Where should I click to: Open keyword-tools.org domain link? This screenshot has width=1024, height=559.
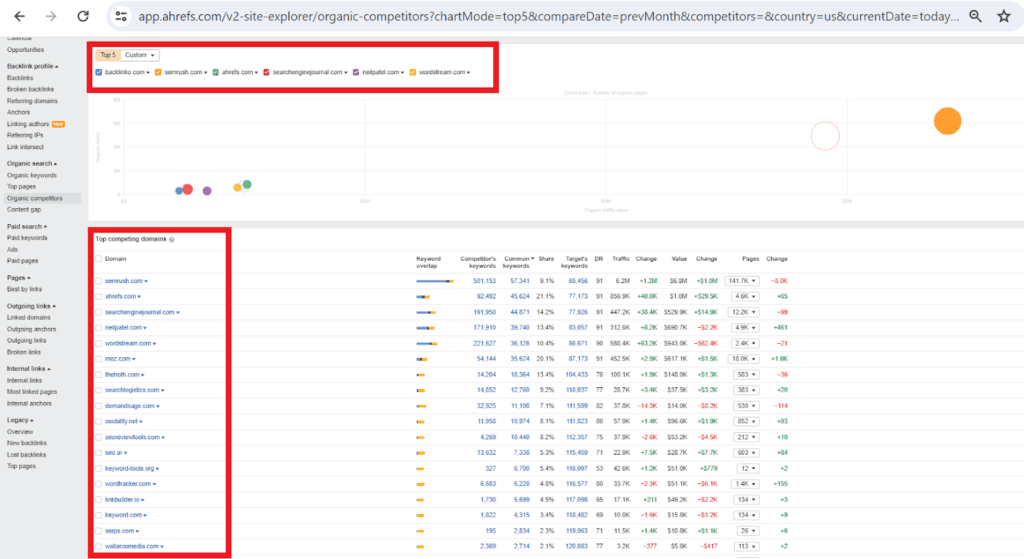coord(129,468)
